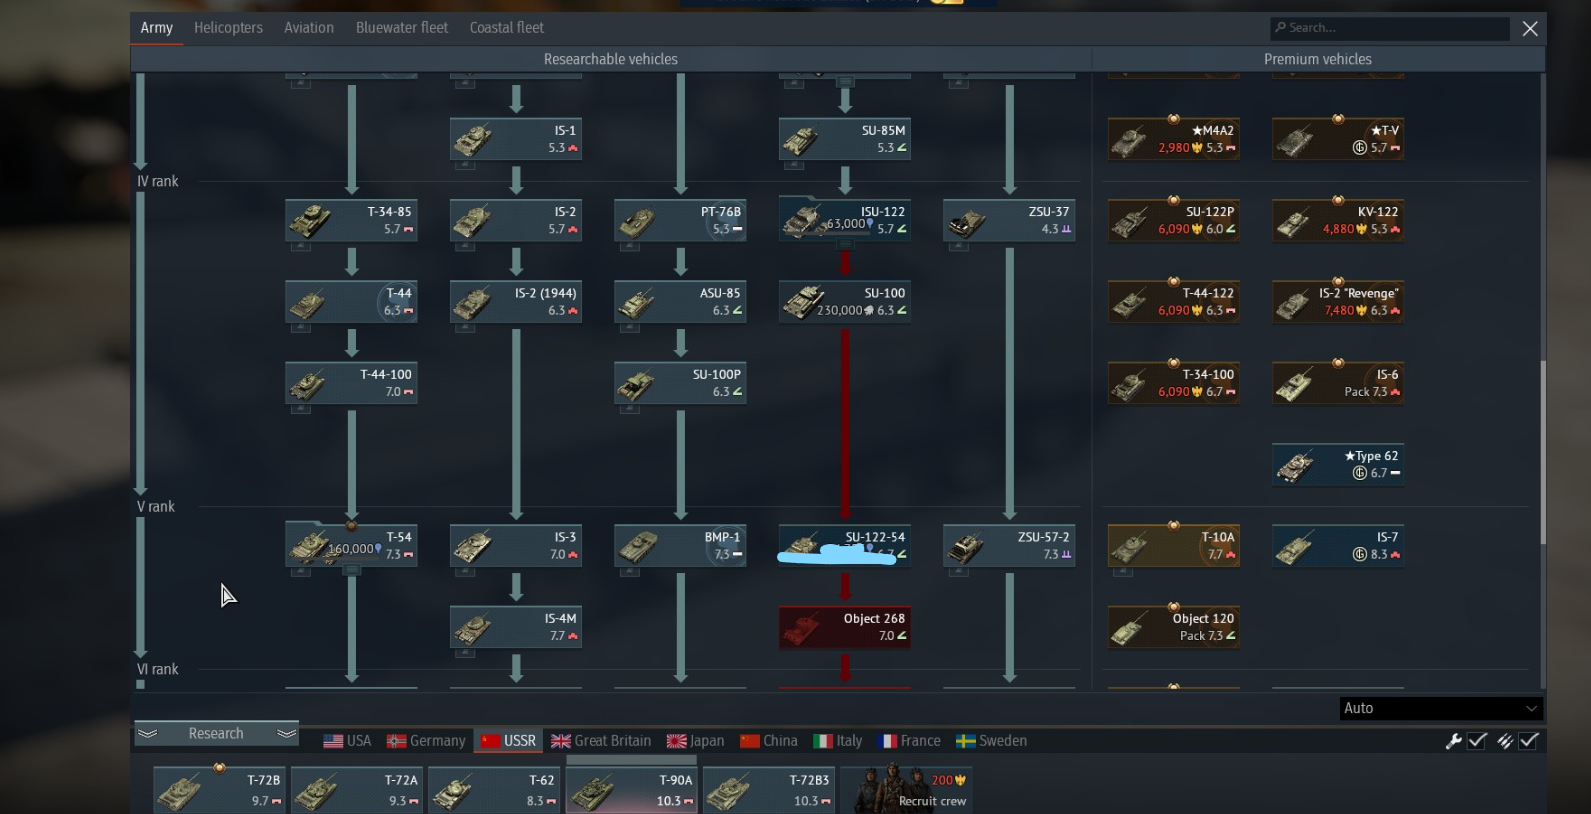Select the premium T-V card
The width and height of the screenshot is (1591, 814).
(1338, 139)
